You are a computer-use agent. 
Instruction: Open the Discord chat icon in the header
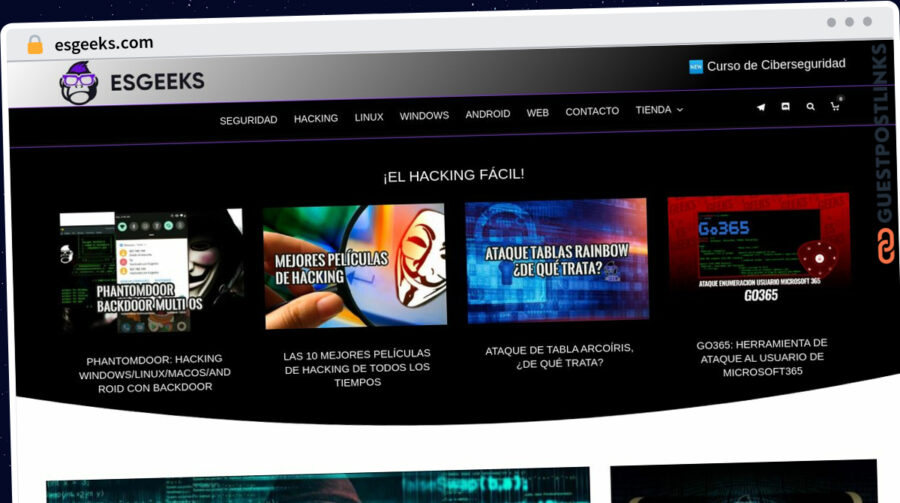785,107
